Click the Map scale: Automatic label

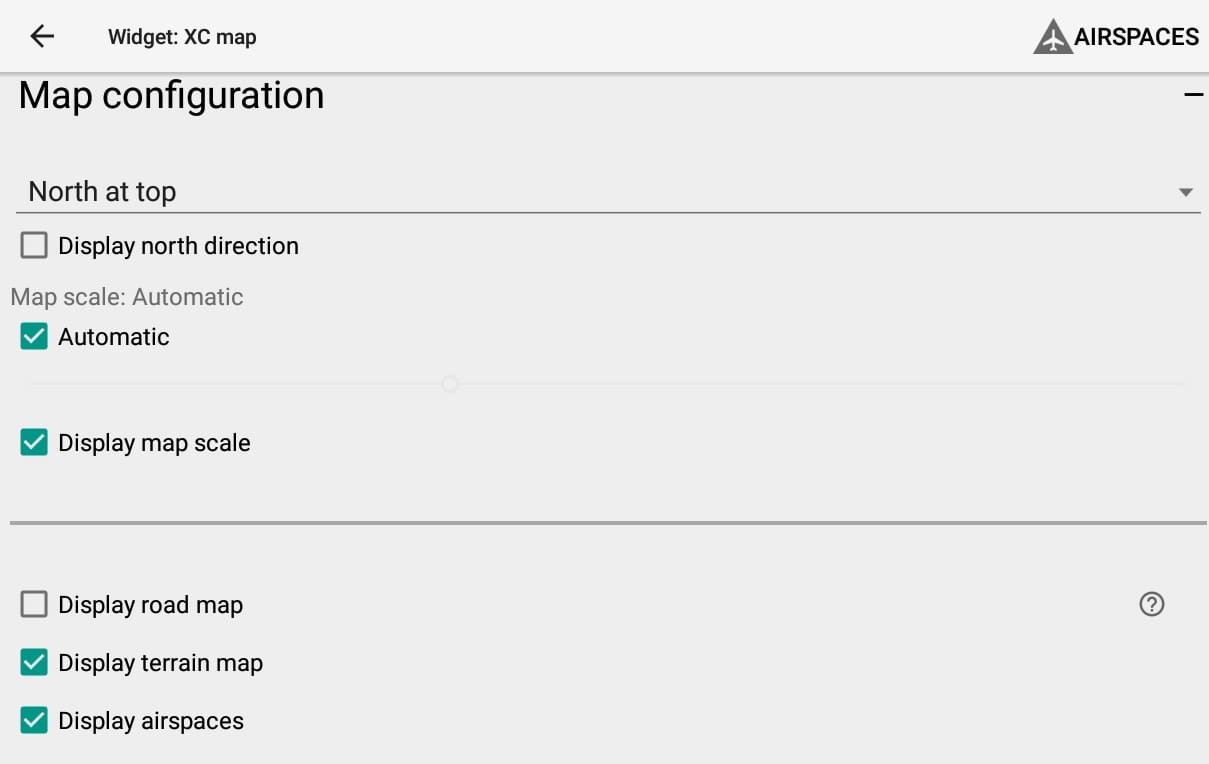coord(127,297)
